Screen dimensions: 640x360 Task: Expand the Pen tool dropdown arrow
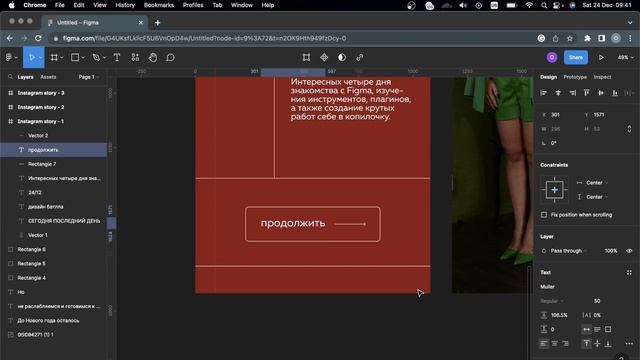coord(104,58)
